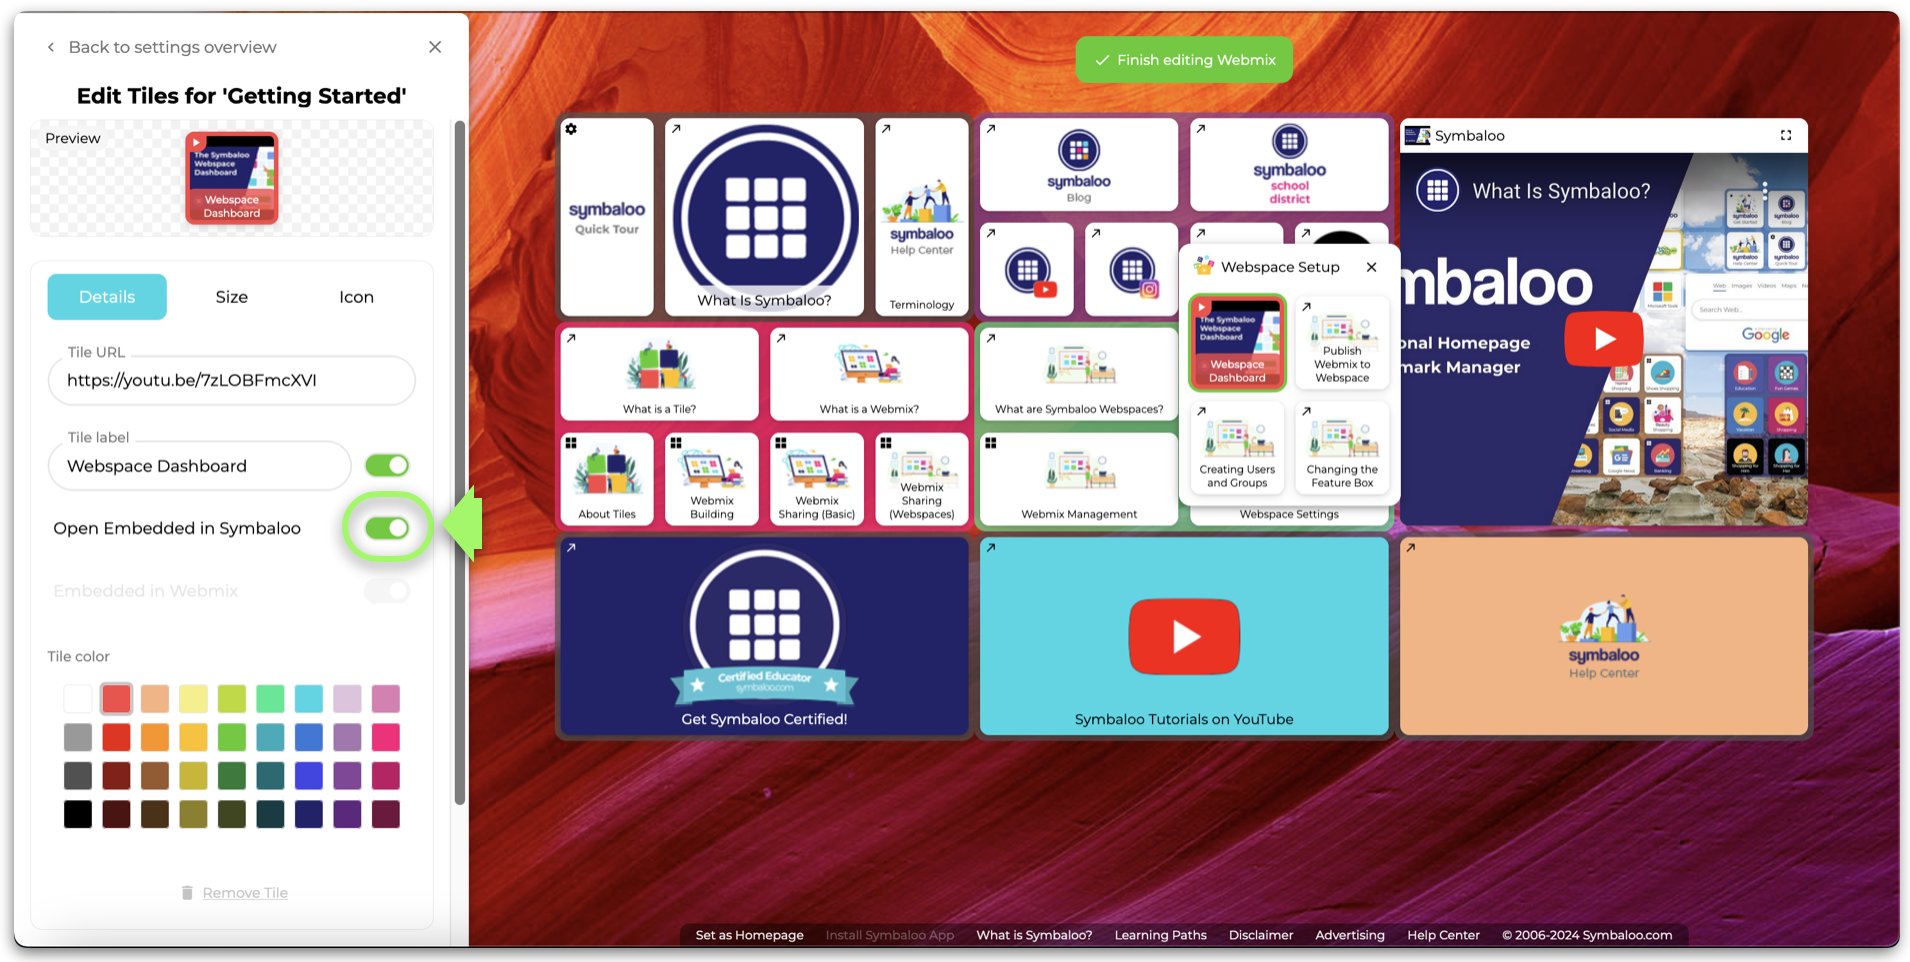Open the Disclaimer footer link

[x=1260, y=935]
